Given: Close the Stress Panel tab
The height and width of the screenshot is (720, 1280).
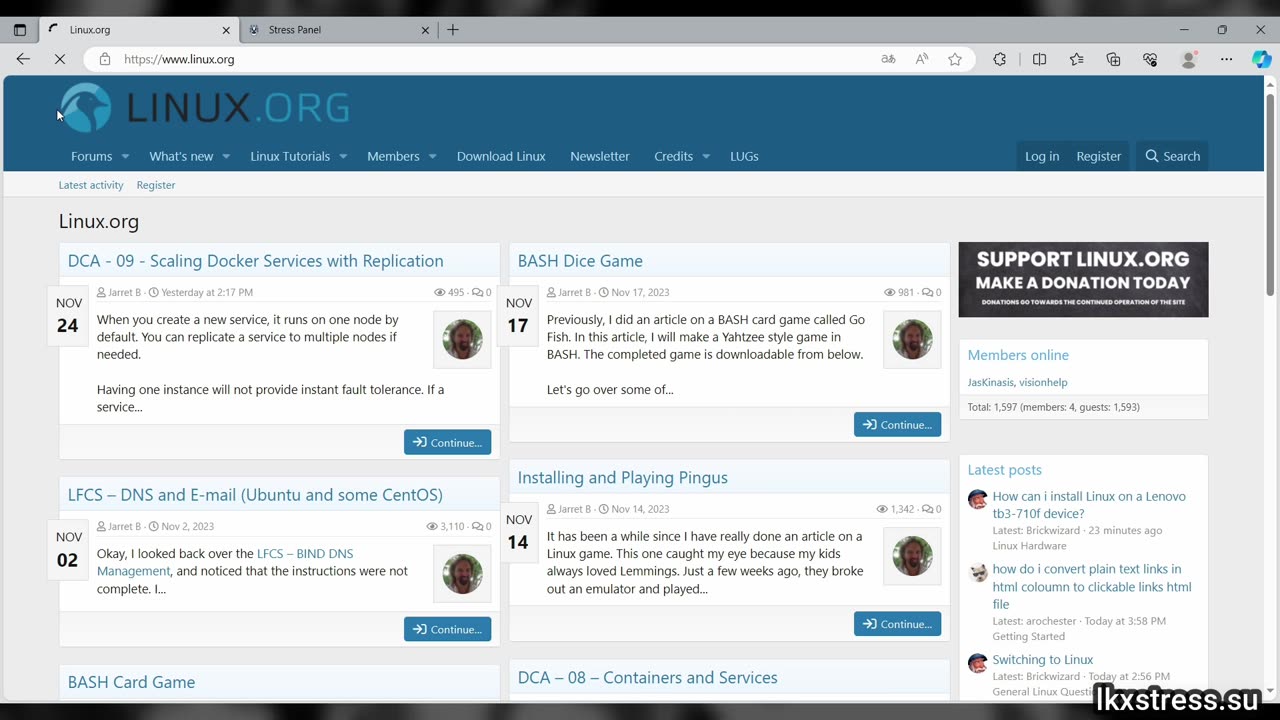Looking at the screenshot, I should [x=425, y=30].
